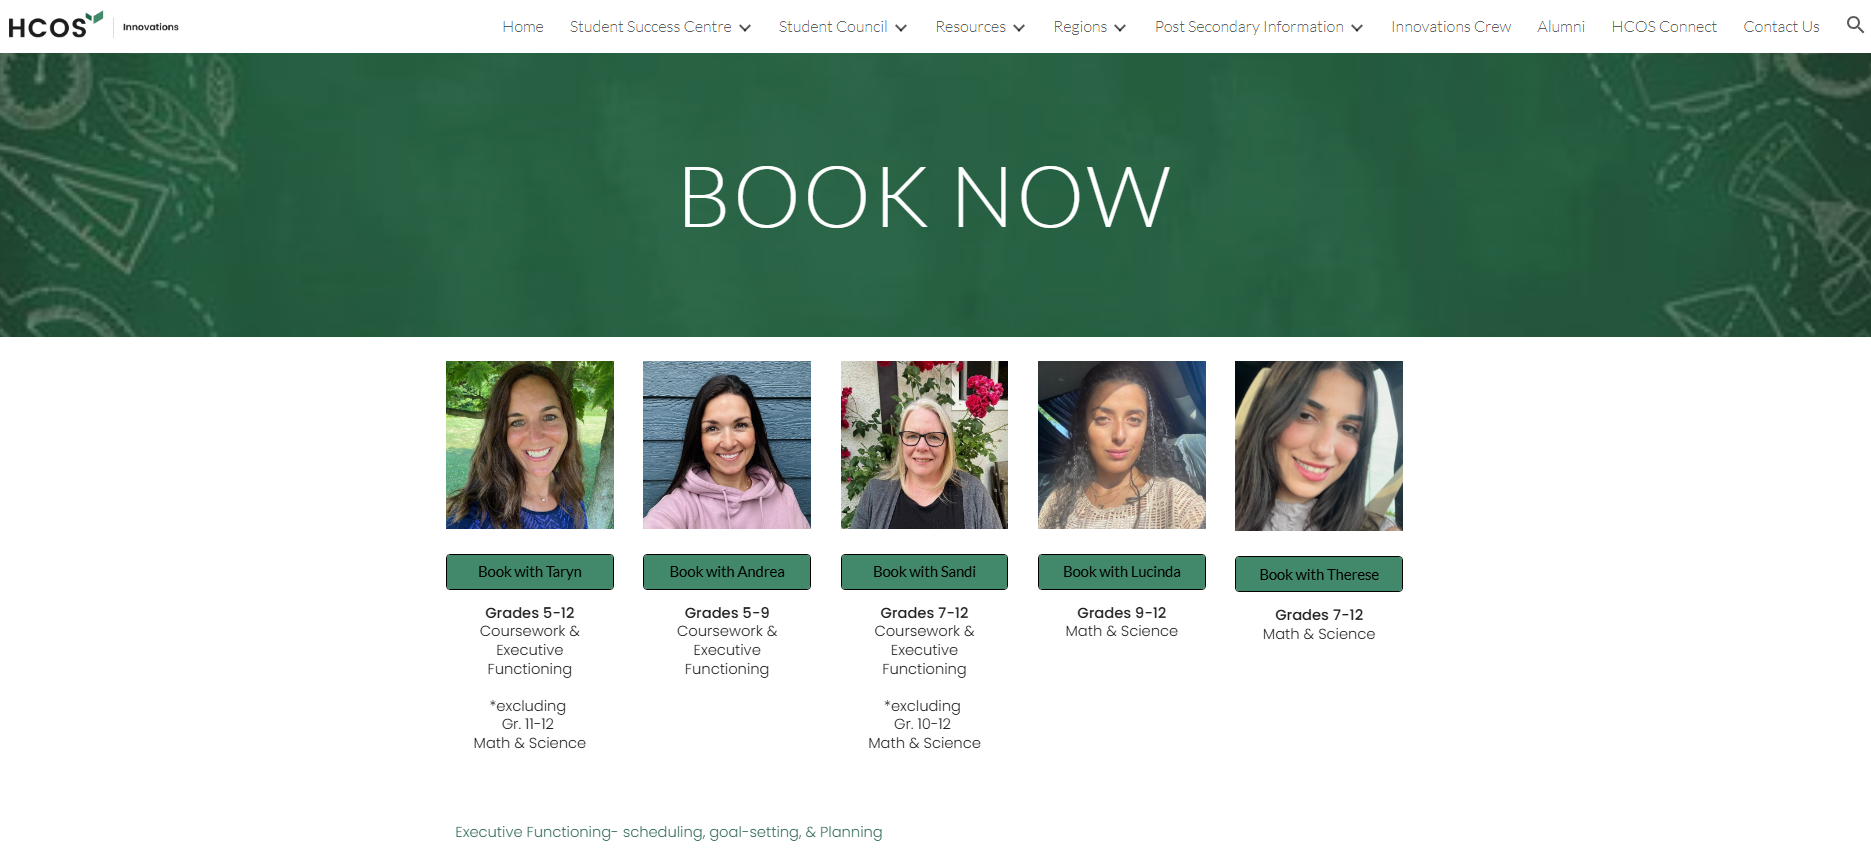Click the Book with Sandi button
This screenshot has width=1871, height=860.
point(924,572)
